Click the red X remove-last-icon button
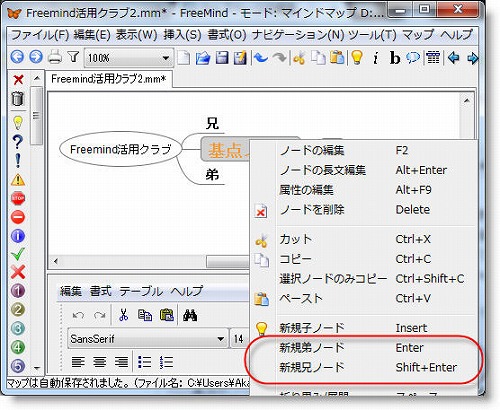 point(18,80)
